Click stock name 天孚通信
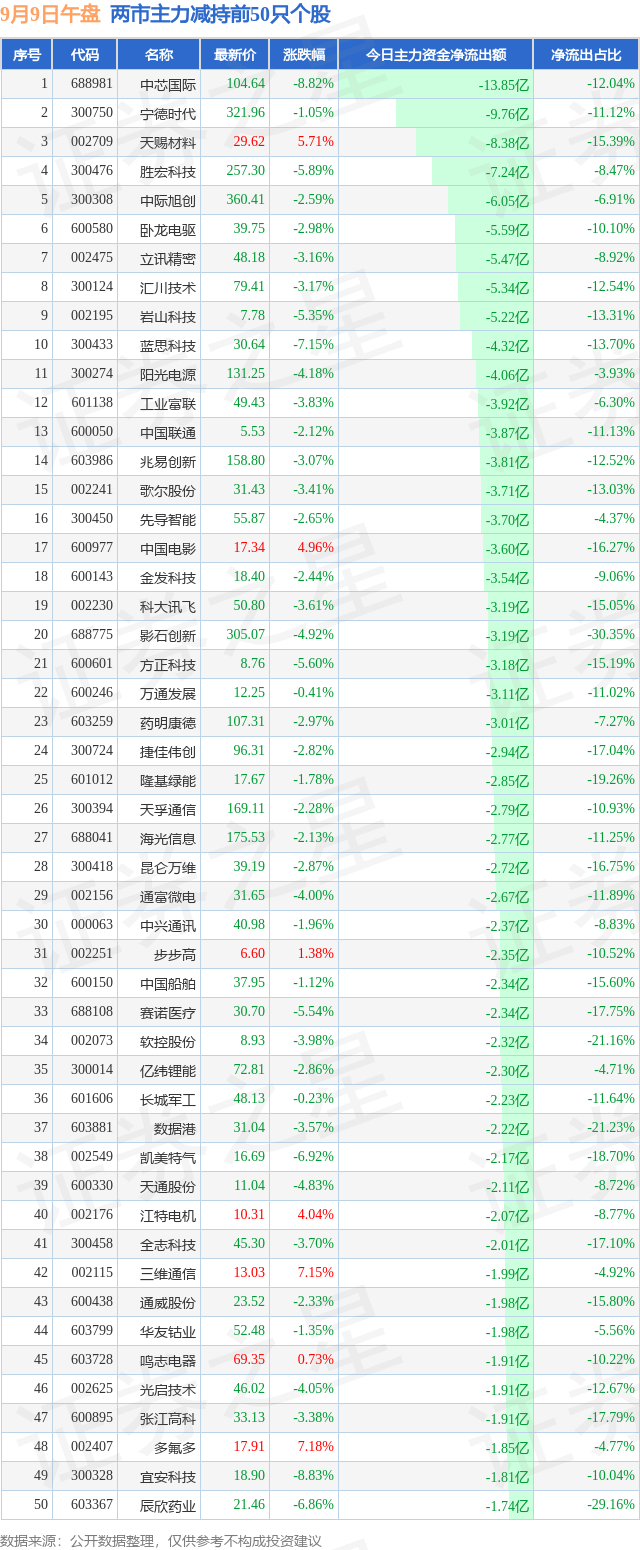 tap(168, 809)
